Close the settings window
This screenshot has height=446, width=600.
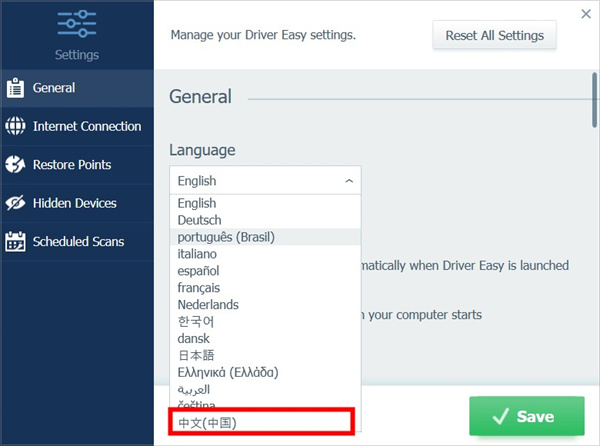pyautogui.click(x=585, y=14)
